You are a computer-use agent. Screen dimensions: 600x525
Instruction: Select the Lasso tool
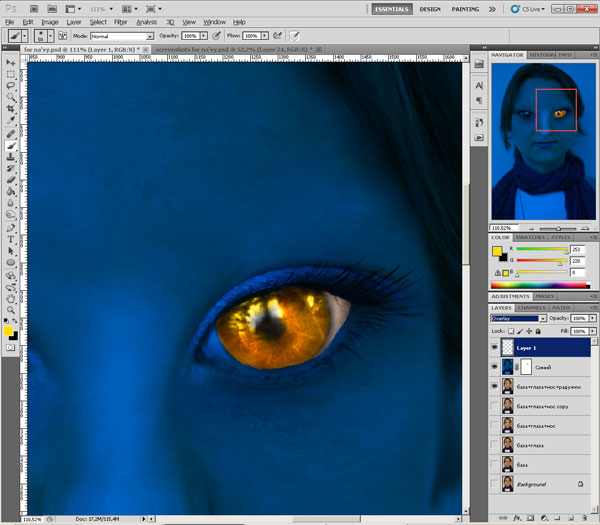pos(10,87)
